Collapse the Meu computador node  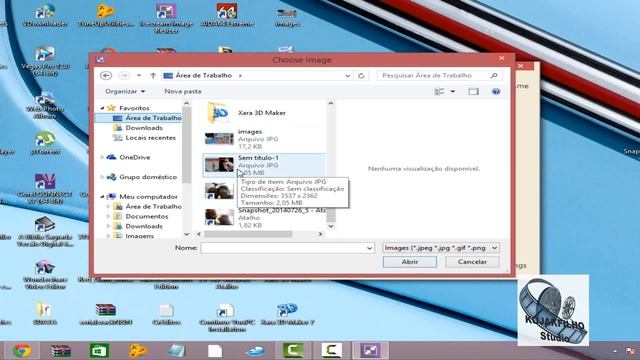[x=102, y=196]
